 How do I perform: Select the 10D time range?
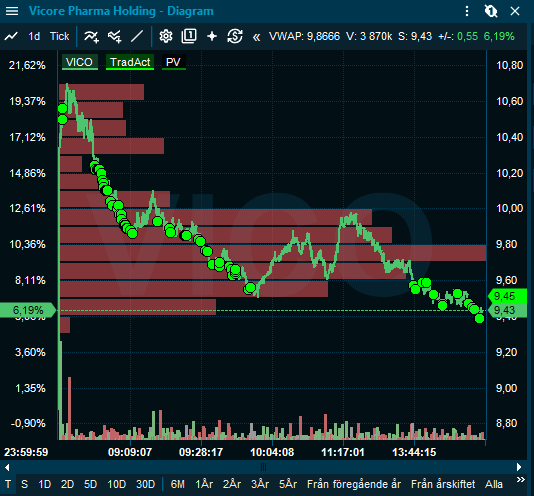tap(116, 484)
